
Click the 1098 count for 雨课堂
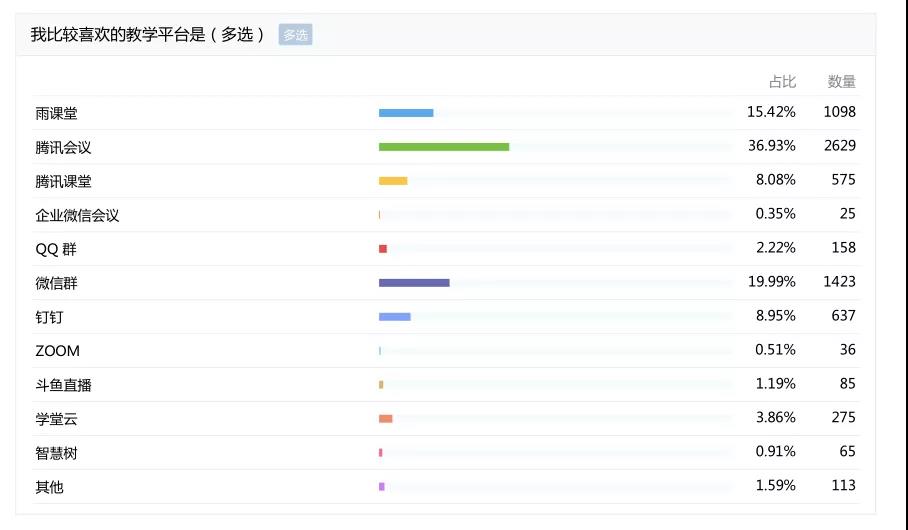coord(840,112)
